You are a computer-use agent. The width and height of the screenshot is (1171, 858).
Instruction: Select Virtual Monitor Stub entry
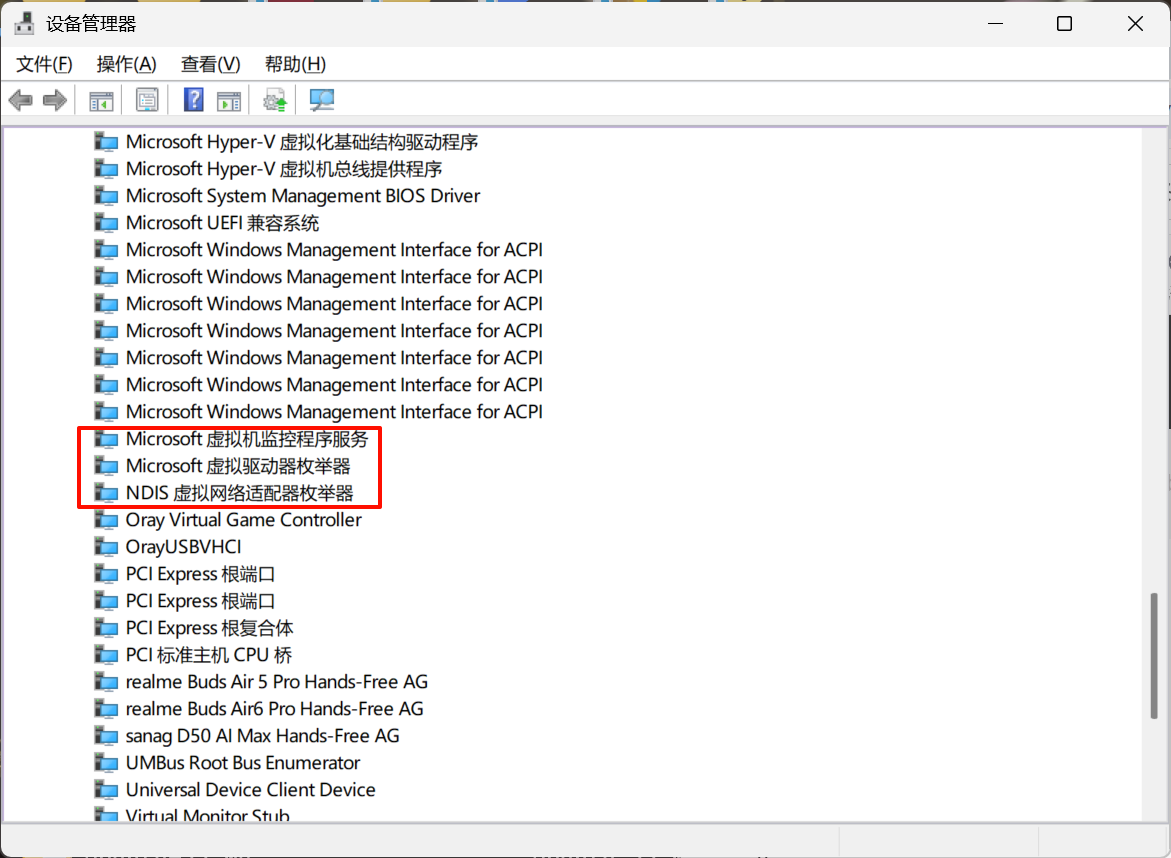(x=207, y=815)
